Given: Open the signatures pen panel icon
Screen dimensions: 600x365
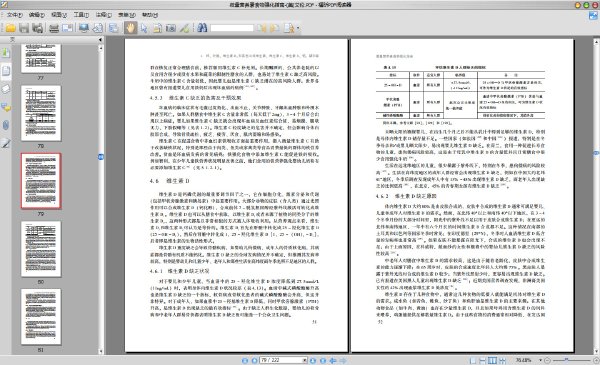Looking at the screenshot, I should pos(6,143).
